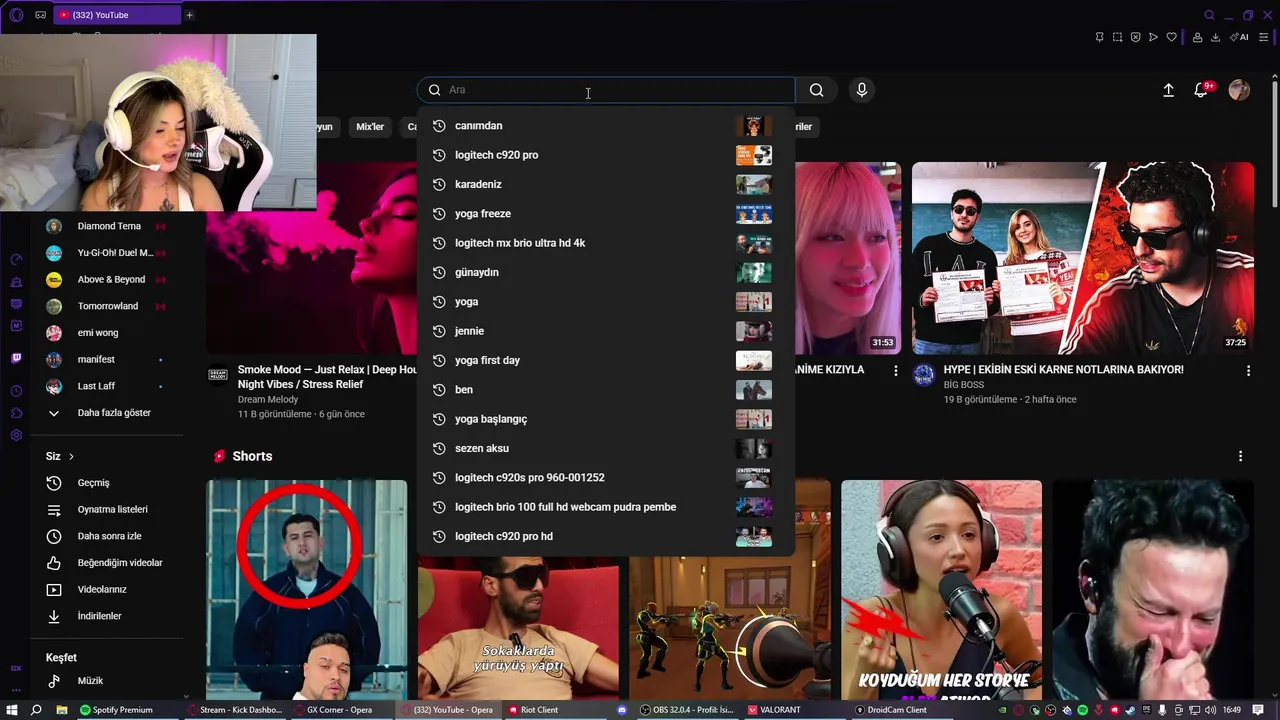Choose 'logitech c920 pro' suggestion
The width and height of the screenshot is (1280, 720).
click(x=605, y=155)
